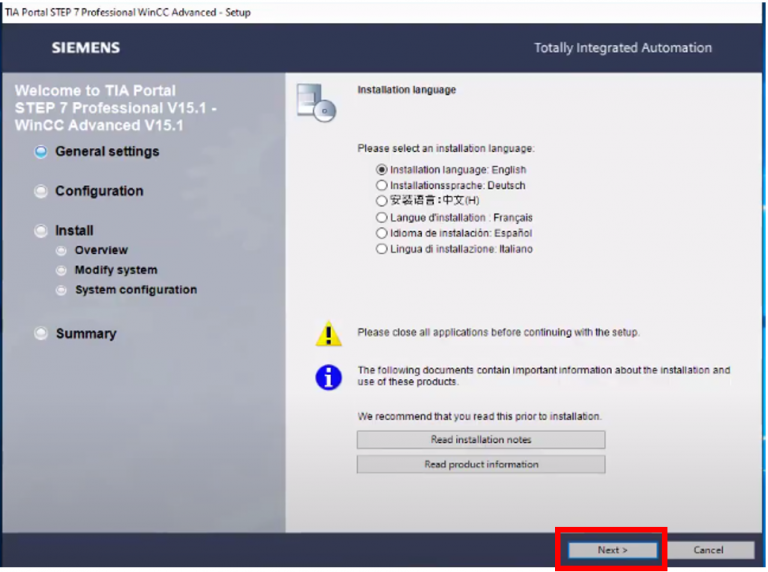The width and height of the screenshot is (768, 572).
Task: Click the yellow warning triangle icon
Action: point(328,334)
